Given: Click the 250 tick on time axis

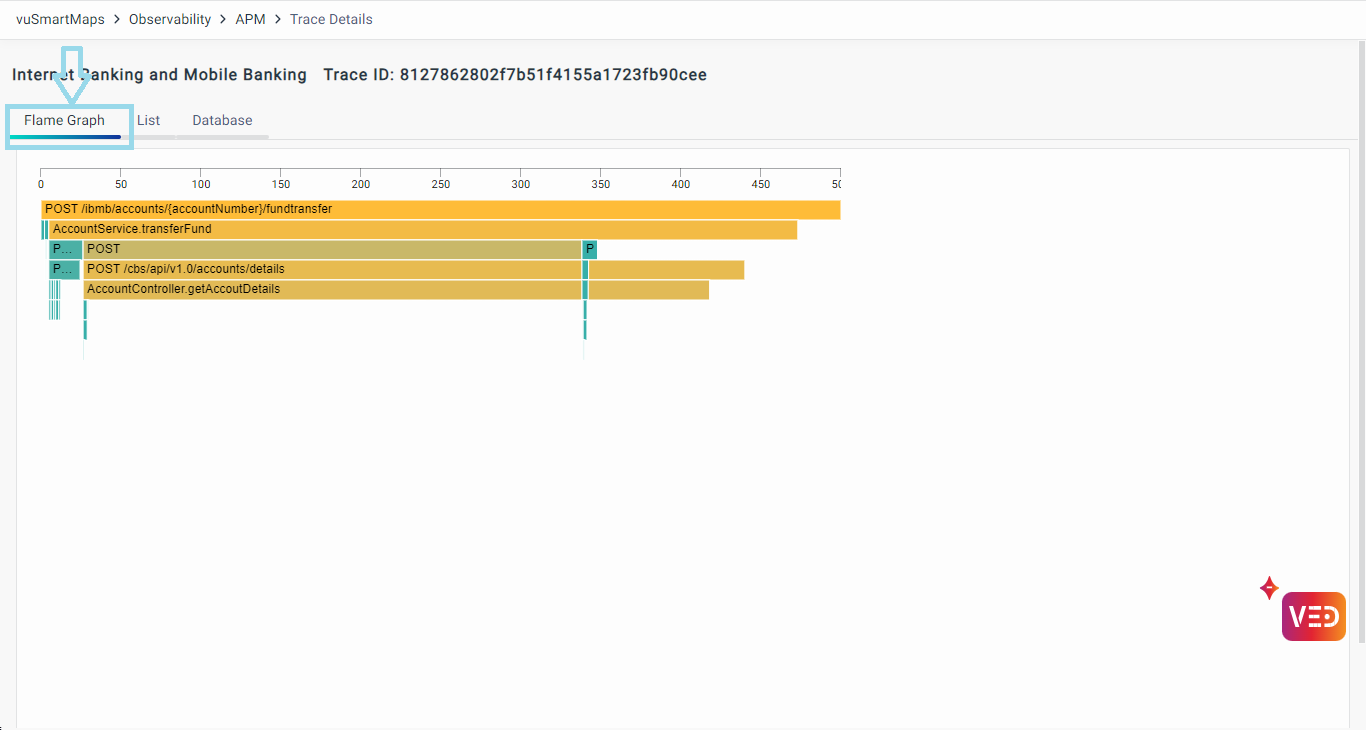Looking at the screenshot, I should pyautogui.click(x=441, y=184).
